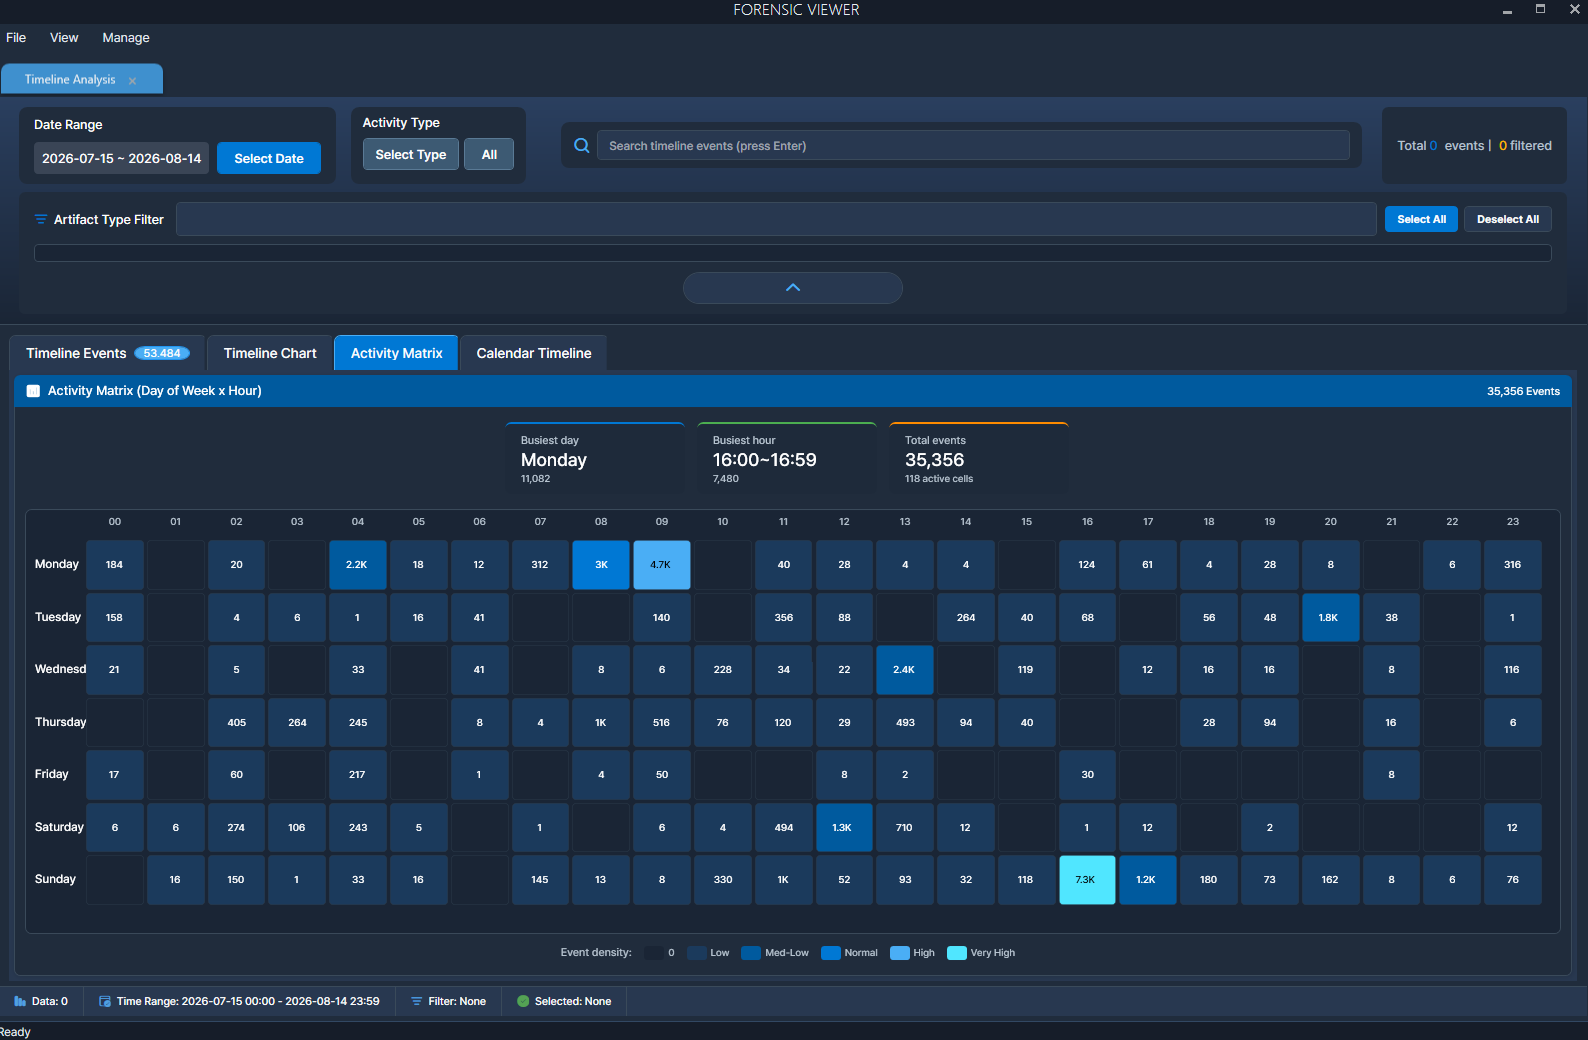Switch to the Timeline Chart tab
This screenshot has height=1040, width=1588.
point(270,353)
